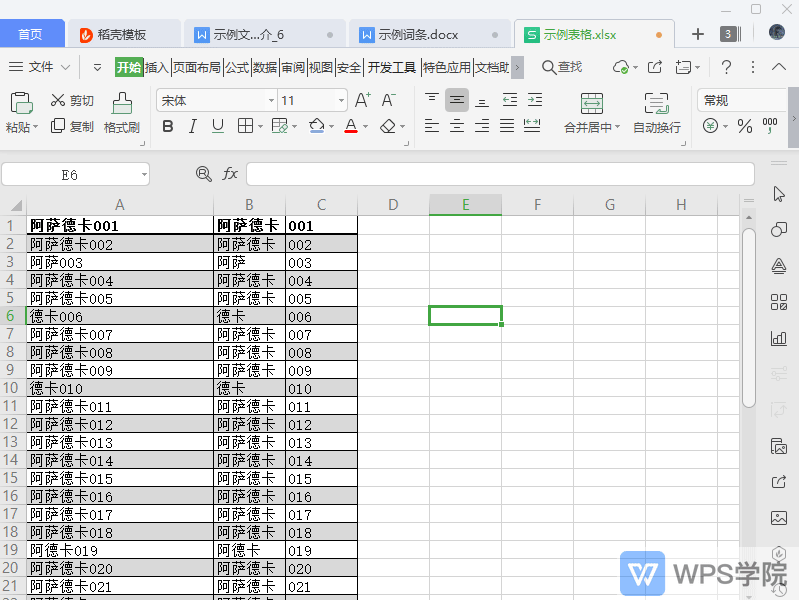
Task: Toggle underline formatting
Action: [x=218, y=126]
